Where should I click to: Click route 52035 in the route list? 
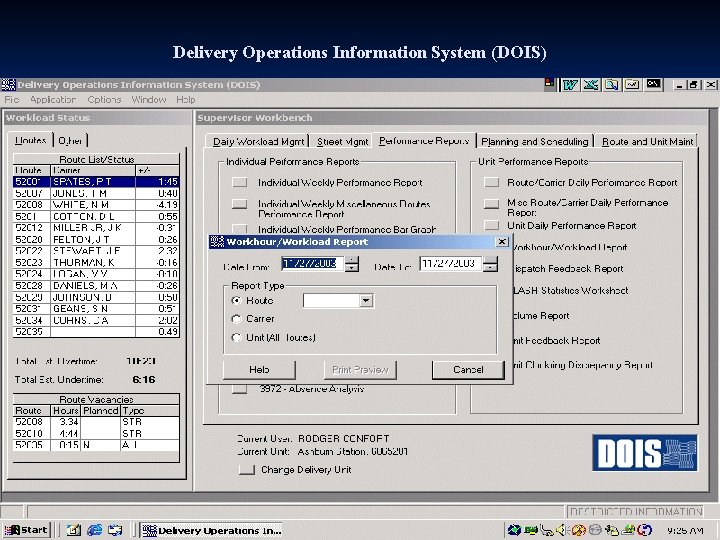coord(96,332)
